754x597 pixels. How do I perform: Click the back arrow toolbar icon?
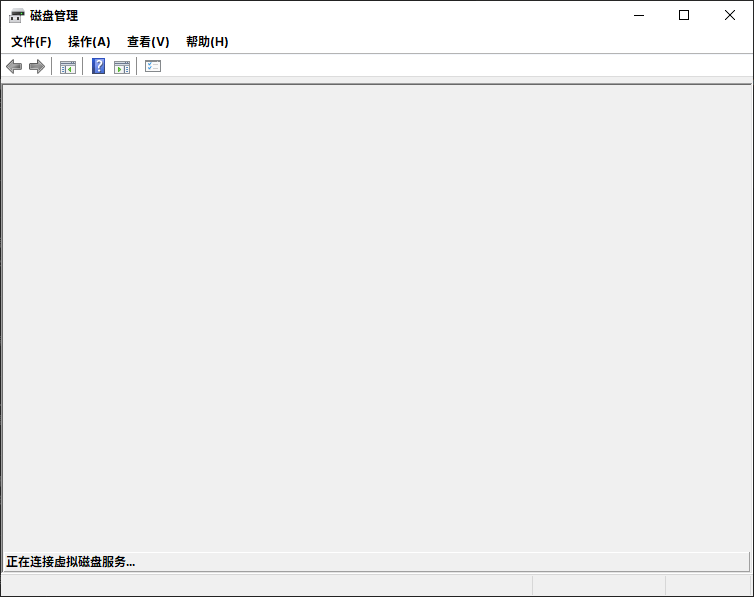pyautogui.click(x=14, y=66)
